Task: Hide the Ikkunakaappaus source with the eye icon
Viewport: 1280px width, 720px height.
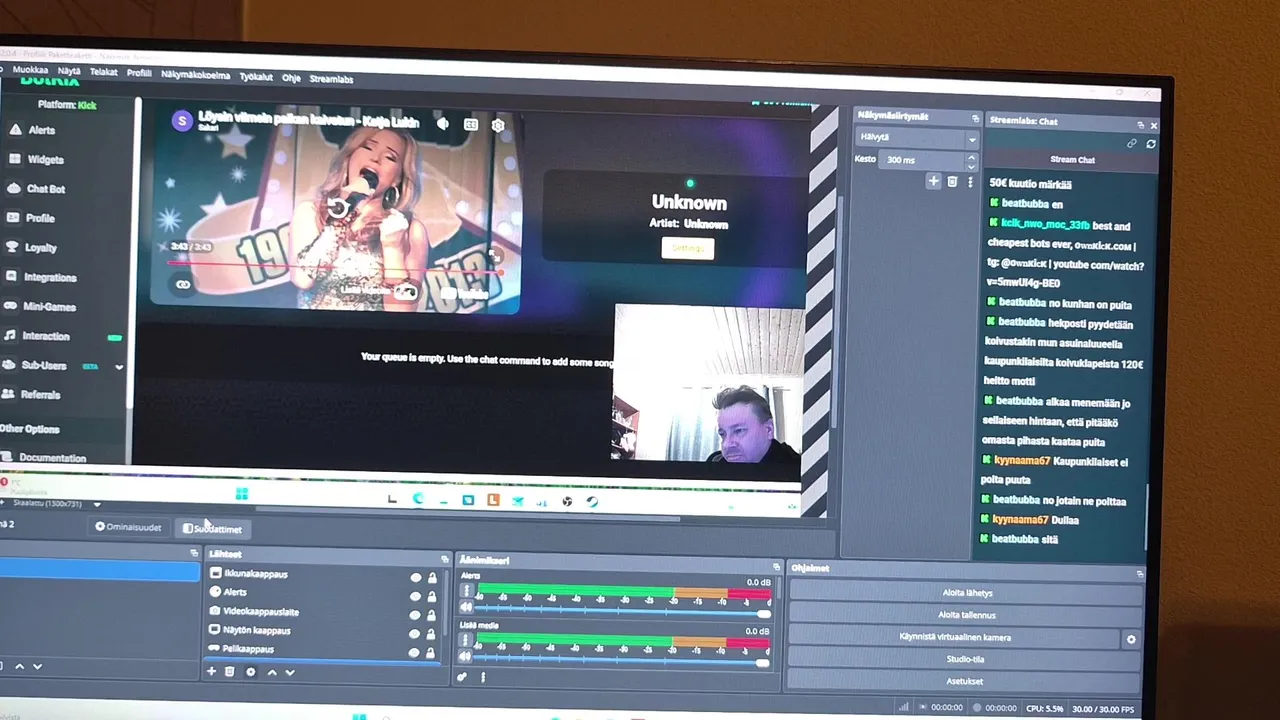Action: coord(415,578)
